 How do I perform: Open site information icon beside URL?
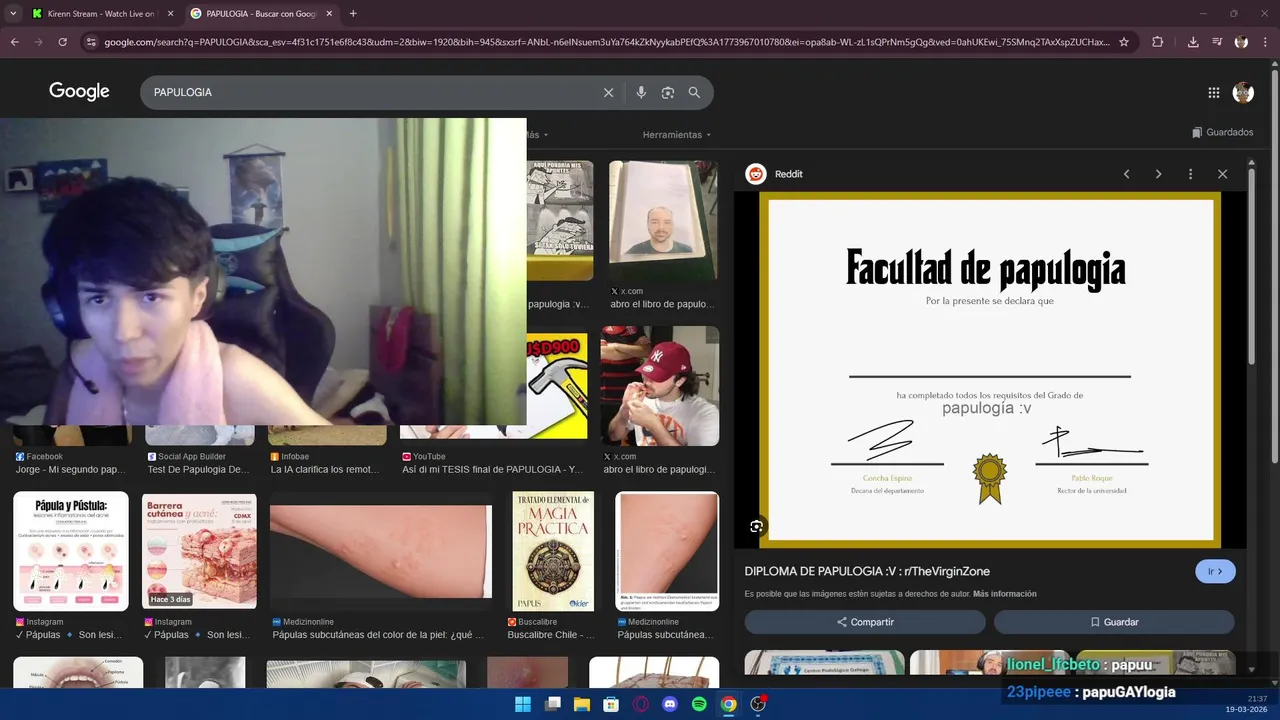(x=91, y=42)
